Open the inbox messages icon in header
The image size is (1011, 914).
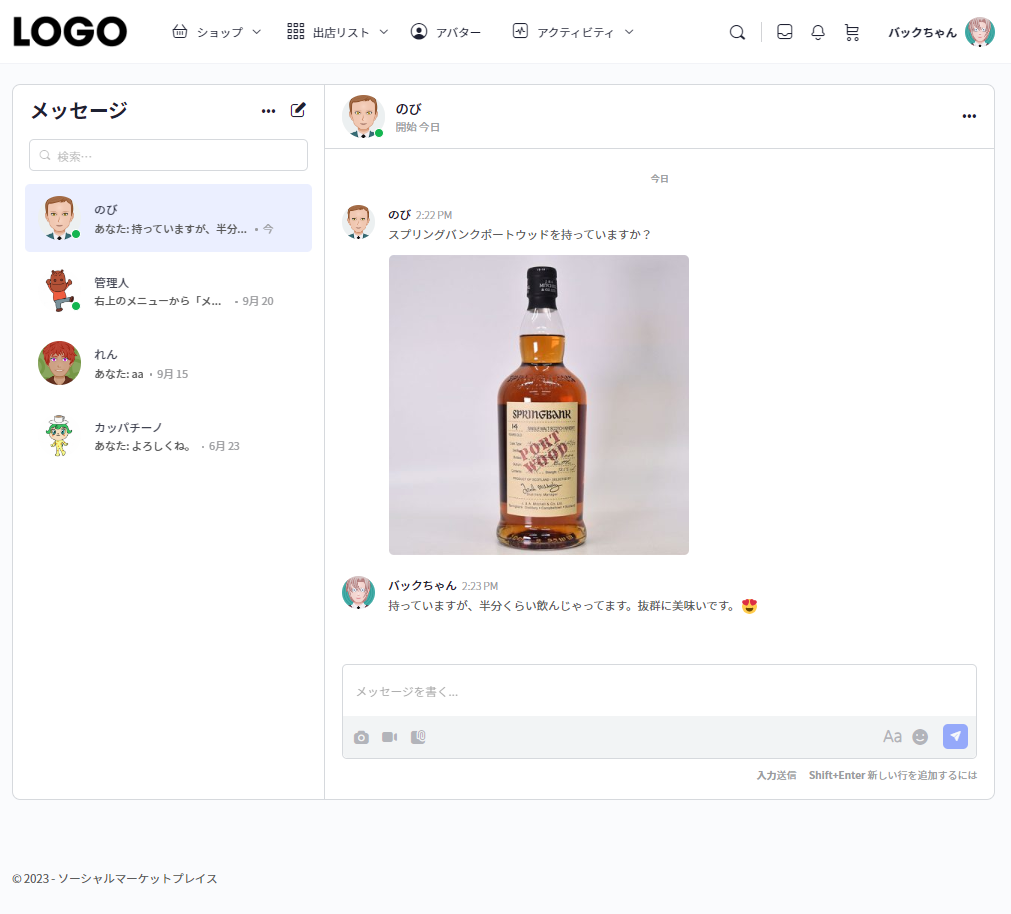pos(785,32)
